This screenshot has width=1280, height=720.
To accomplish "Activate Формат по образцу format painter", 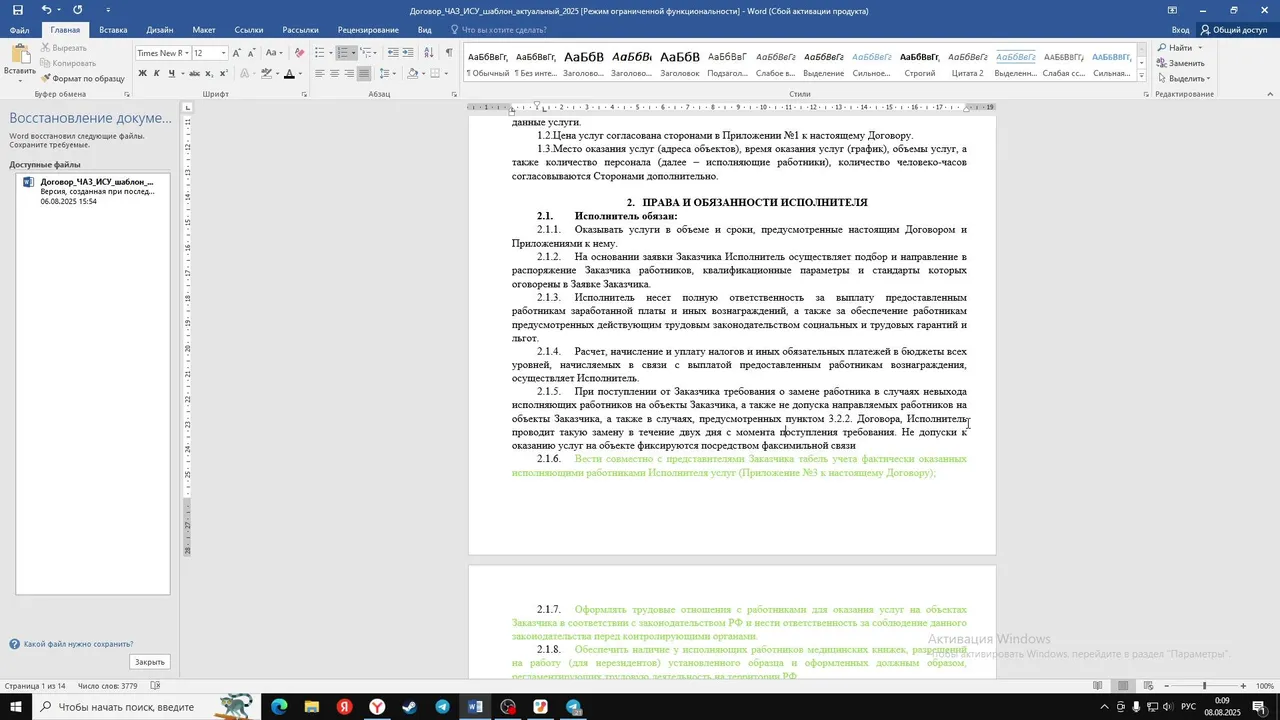I will point(82,78).
